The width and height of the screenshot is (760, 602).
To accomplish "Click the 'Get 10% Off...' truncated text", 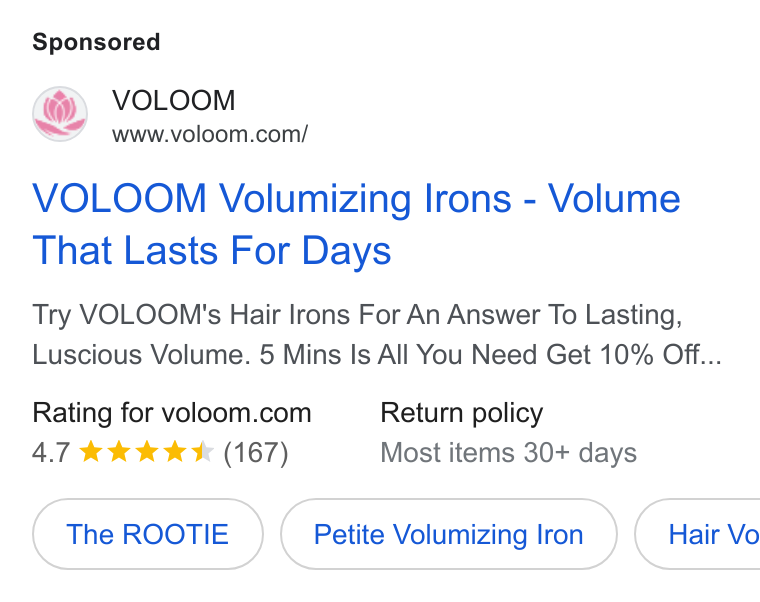I will point(633,355).
